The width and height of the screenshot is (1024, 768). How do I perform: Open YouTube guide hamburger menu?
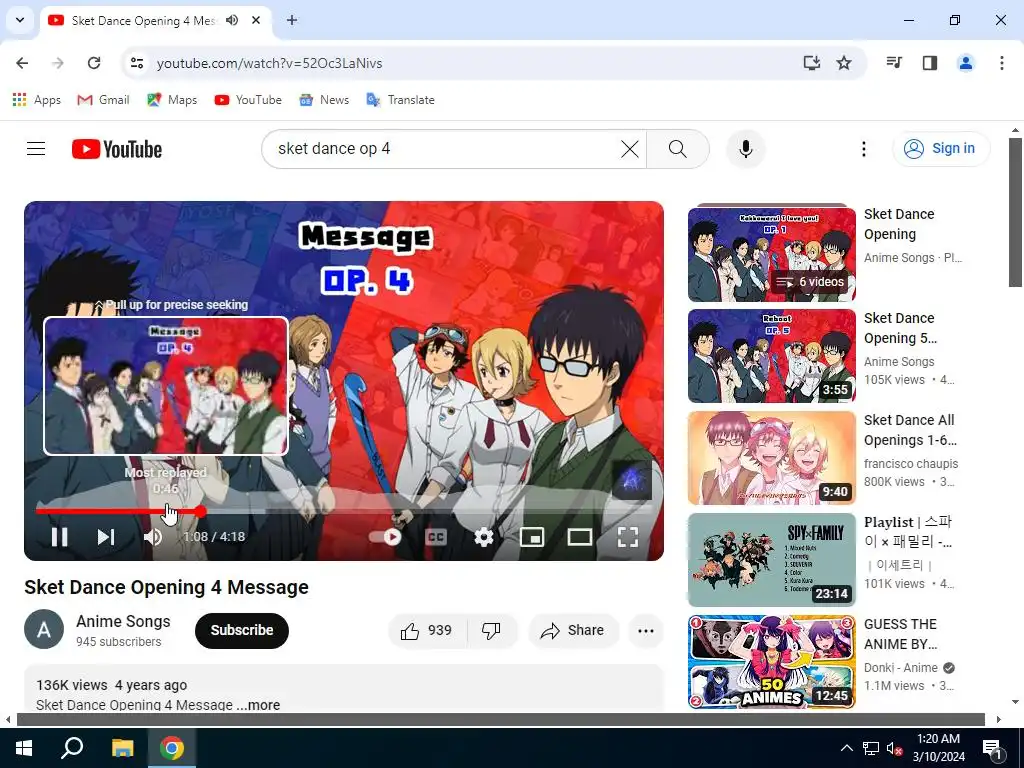coord(36,149)
